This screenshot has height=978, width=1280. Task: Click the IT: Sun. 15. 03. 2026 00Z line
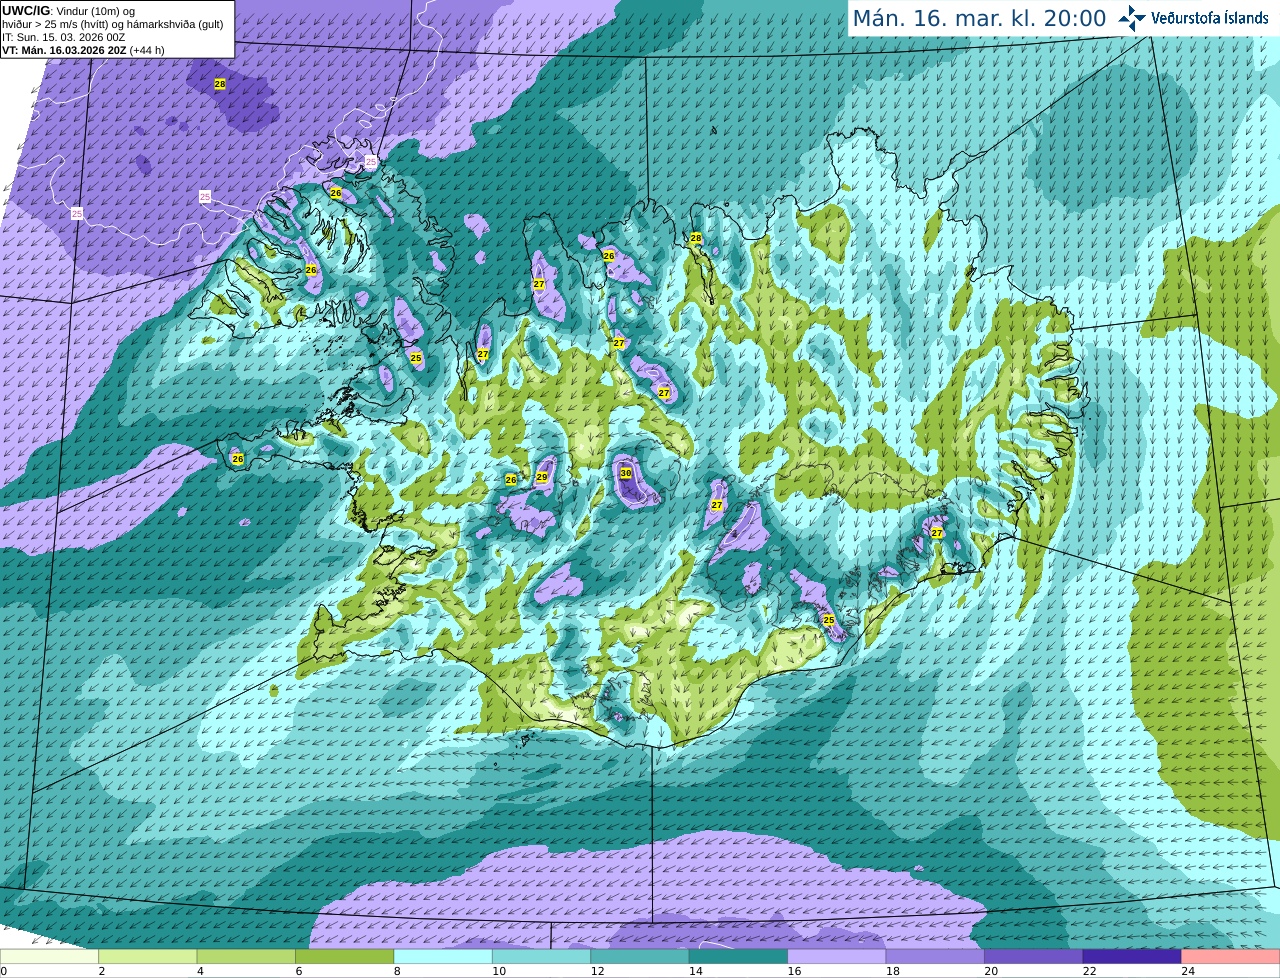click(63, 37)
